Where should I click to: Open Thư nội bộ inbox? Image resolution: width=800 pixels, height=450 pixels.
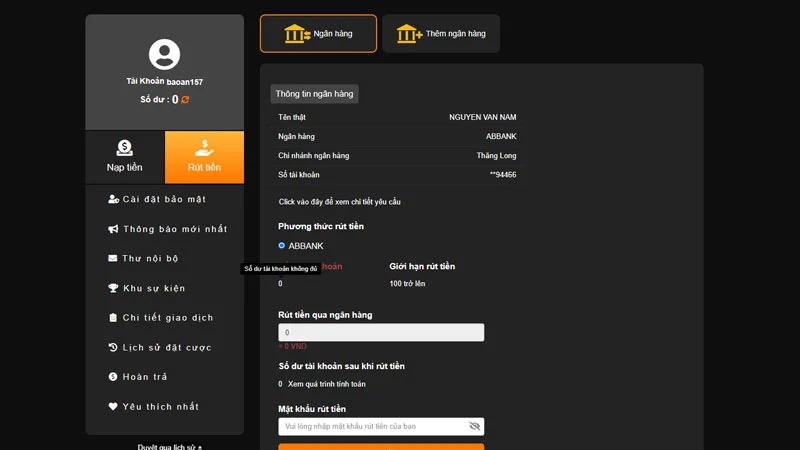coord(150,258)
